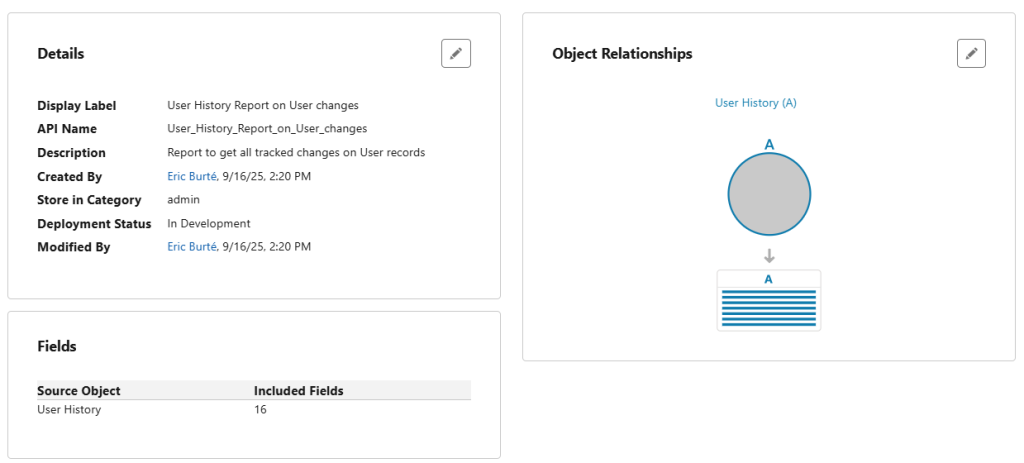This screenshot has width=1024, height=463.
Task: Click the blue striped table diagram icon
Action: (769, 300)
